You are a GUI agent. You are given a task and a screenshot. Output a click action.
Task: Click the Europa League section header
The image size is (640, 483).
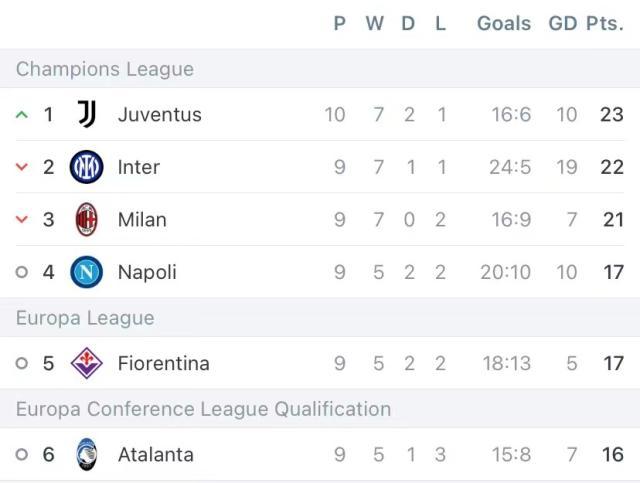tap(85, 318)
